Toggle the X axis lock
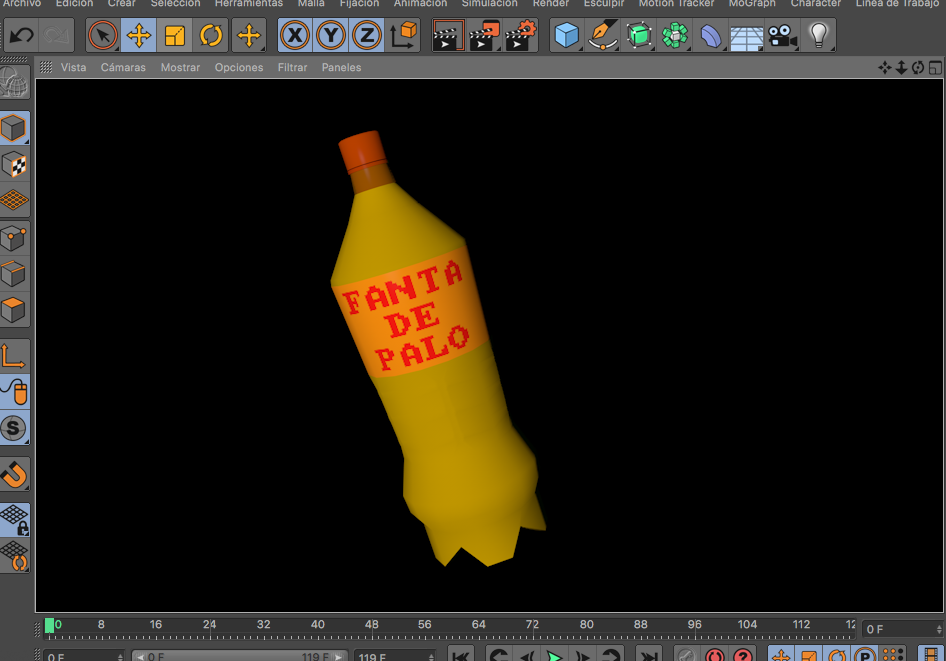The width and height of the screenshot is (946, 661). tap(295, 37)
